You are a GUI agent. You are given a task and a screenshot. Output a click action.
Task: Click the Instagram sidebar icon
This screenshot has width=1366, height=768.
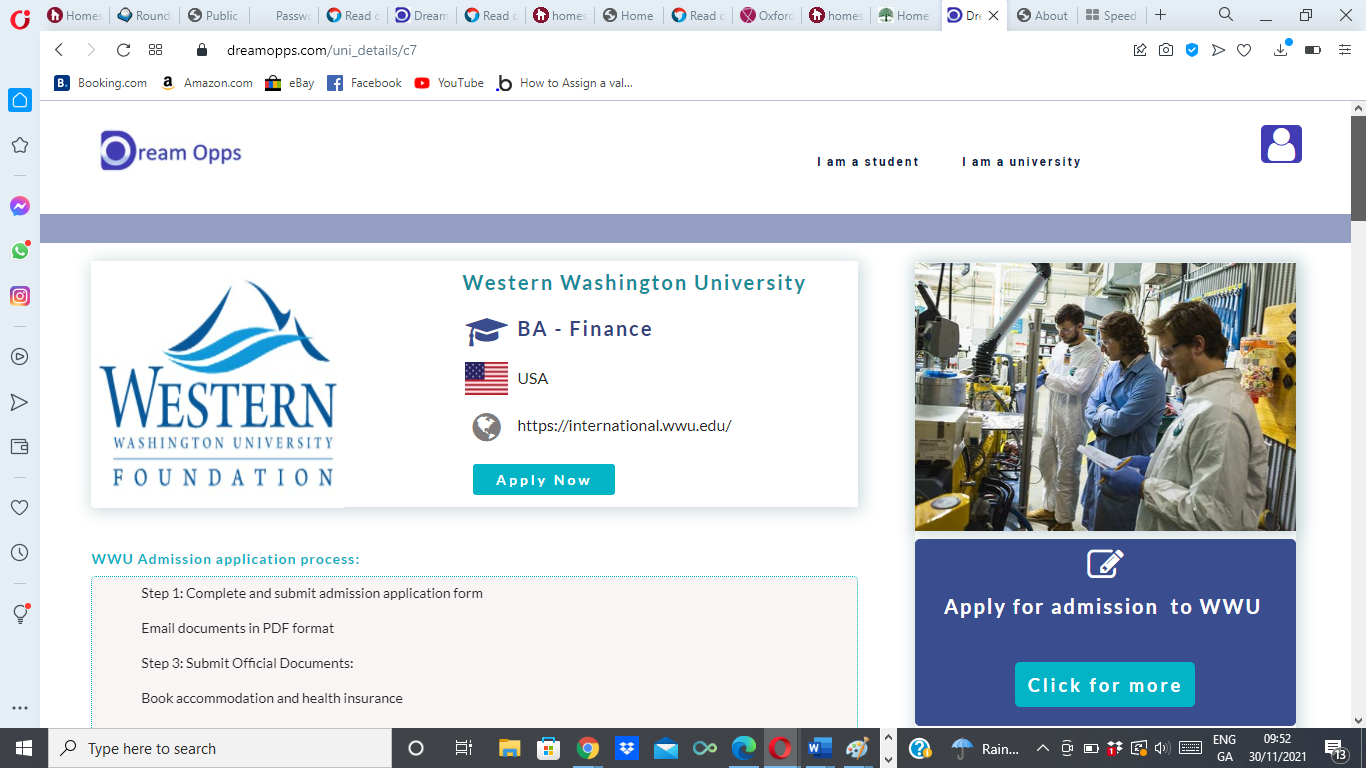(19, 296)
